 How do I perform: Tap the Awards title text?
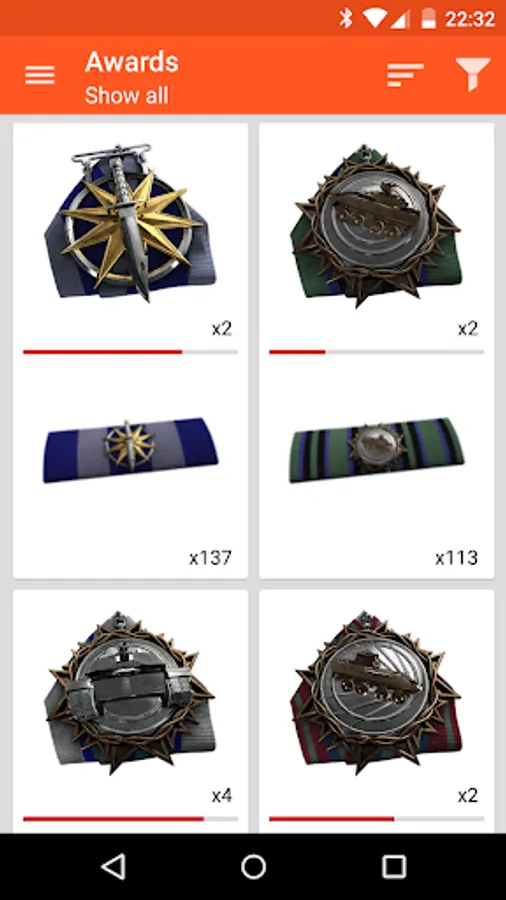pyautogui.click(x=132, y=61)
